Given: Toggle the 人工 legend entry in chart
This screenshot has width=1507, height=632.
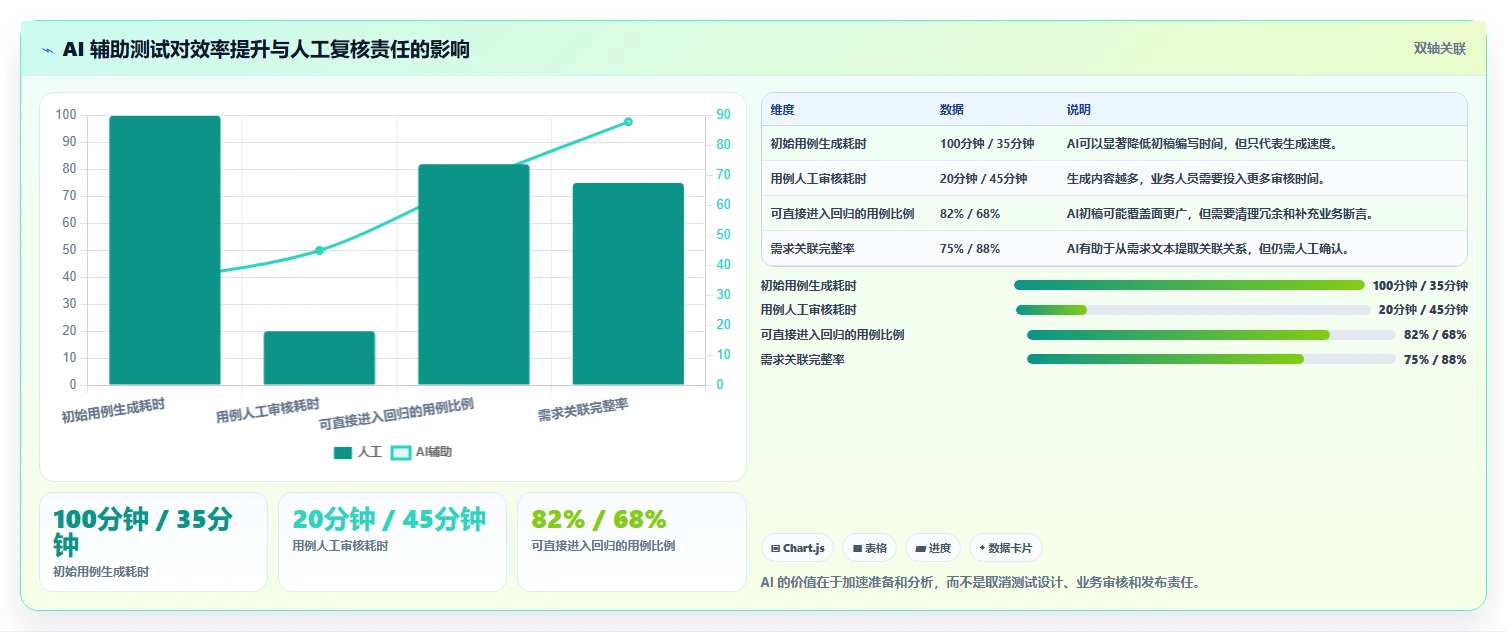Looking at the screenshot, I should [x=357, y=452].
